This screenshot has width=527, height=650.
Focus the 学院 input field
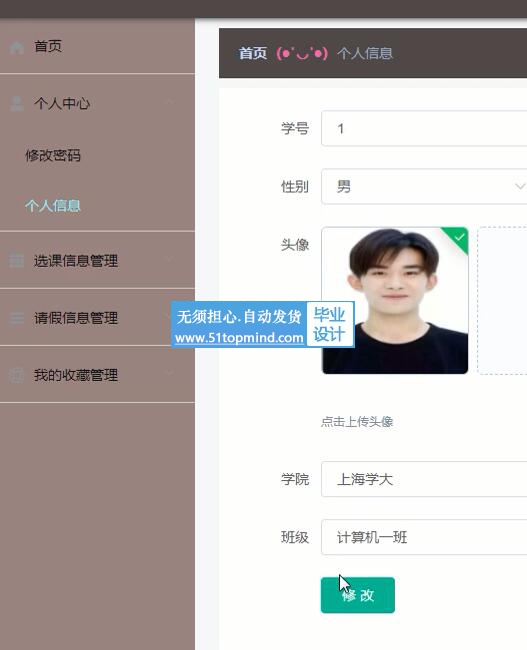pyautogui.click(x=424, y=479)
